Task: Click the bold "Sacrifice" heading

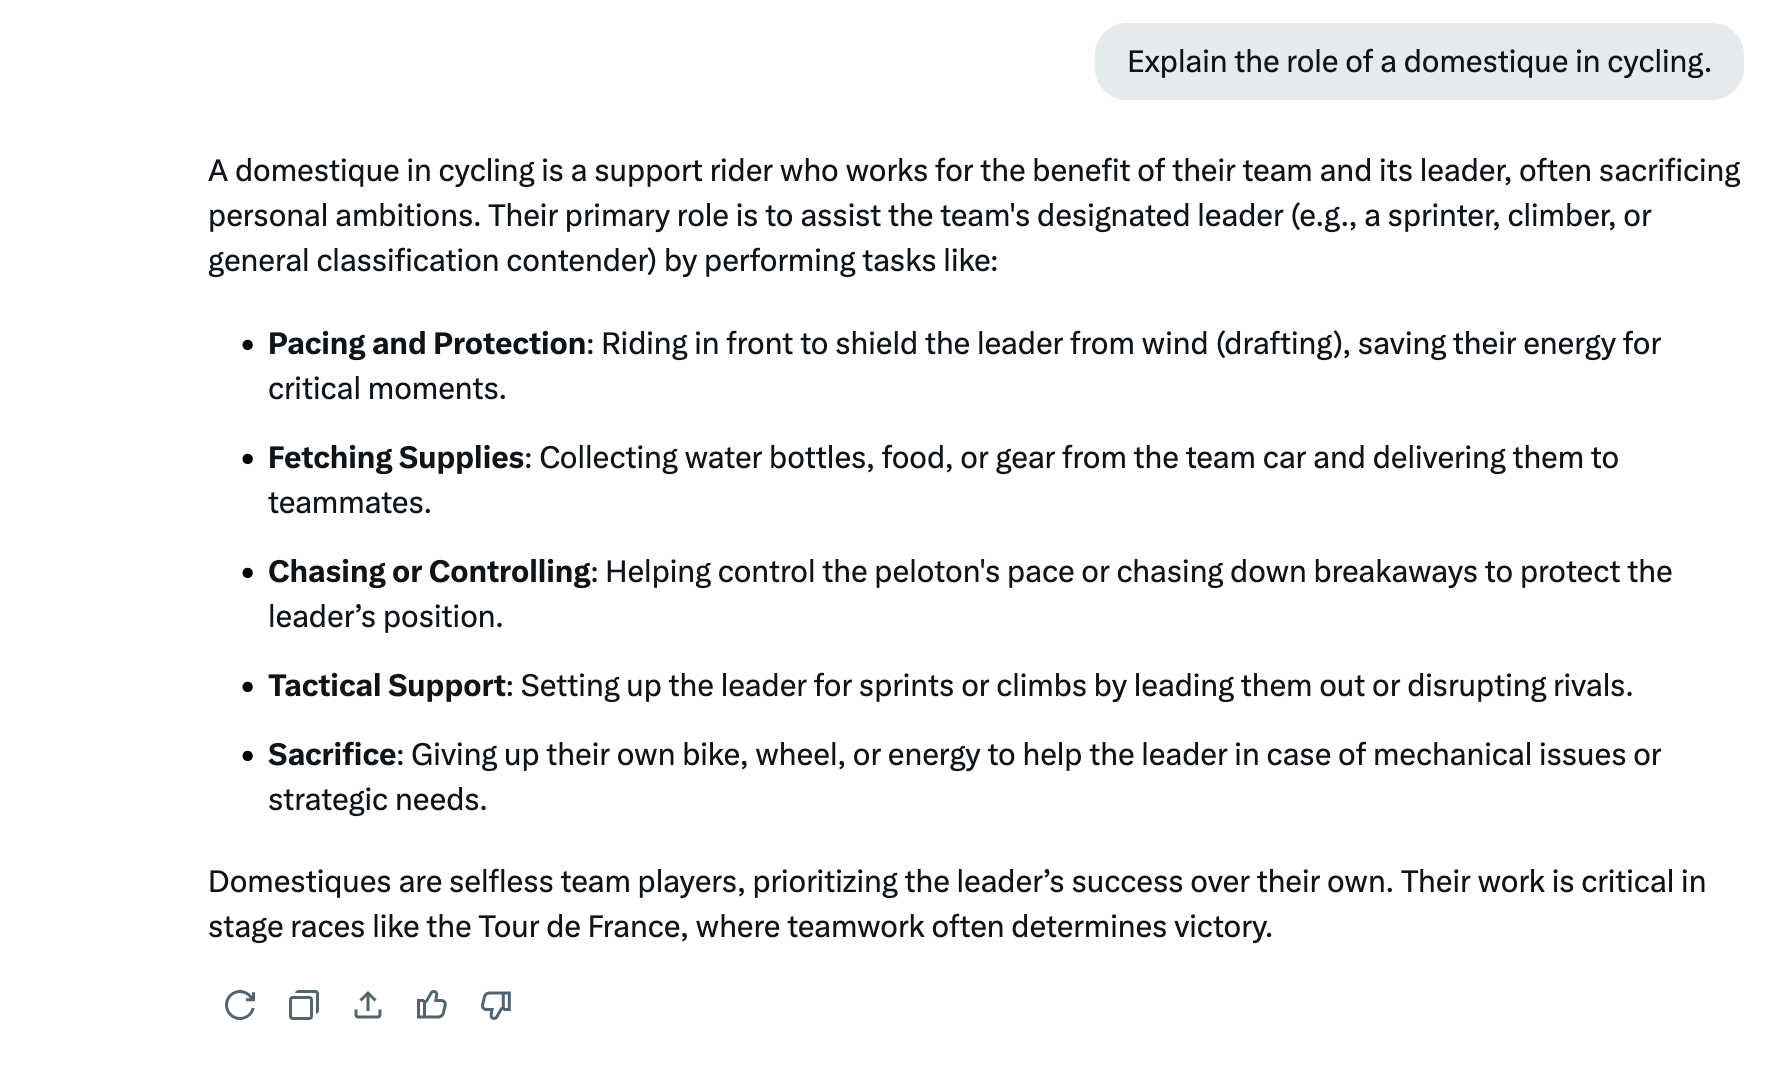Action: [x=331, y=755]
